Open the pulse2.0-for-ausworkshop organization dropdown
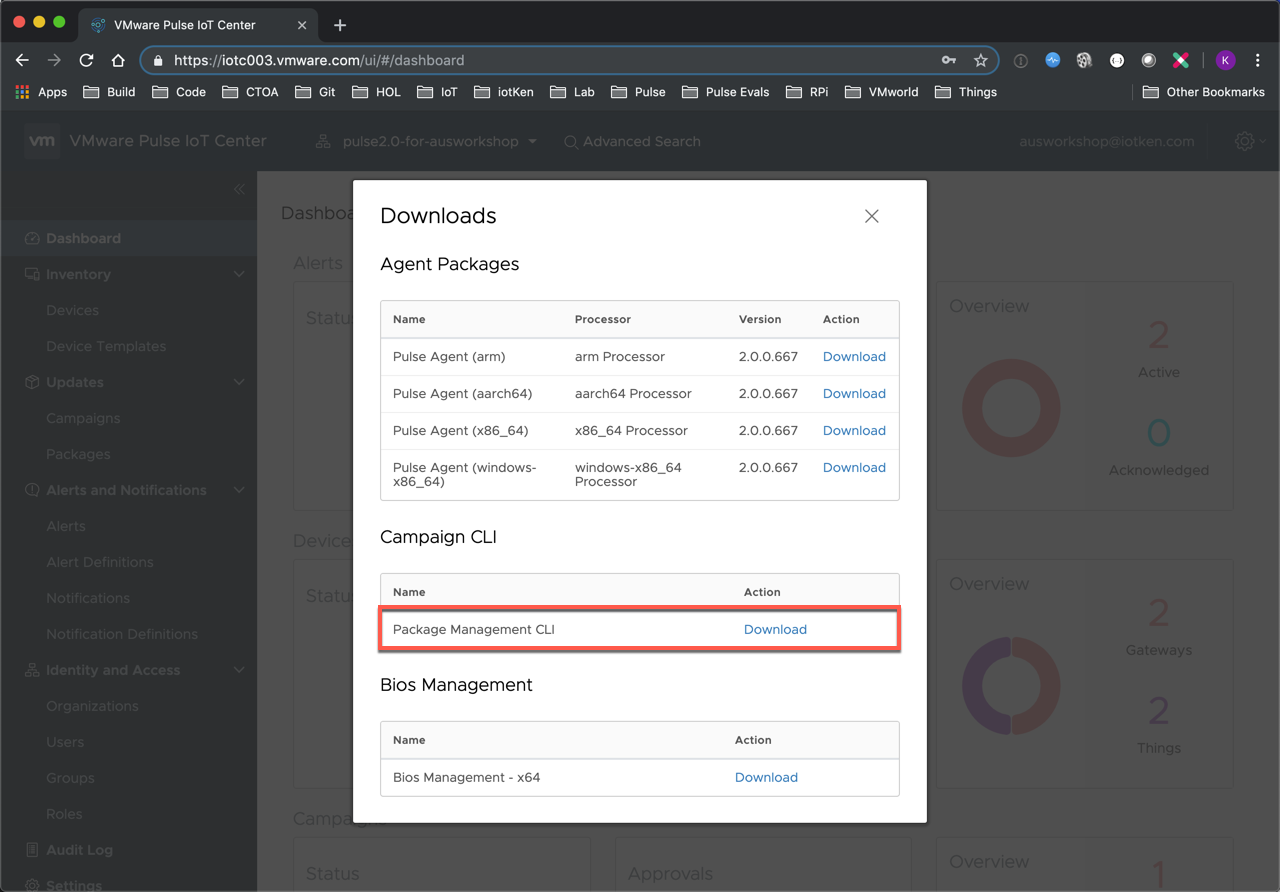Screen dimensions: 1280x892 click(427, 142)
